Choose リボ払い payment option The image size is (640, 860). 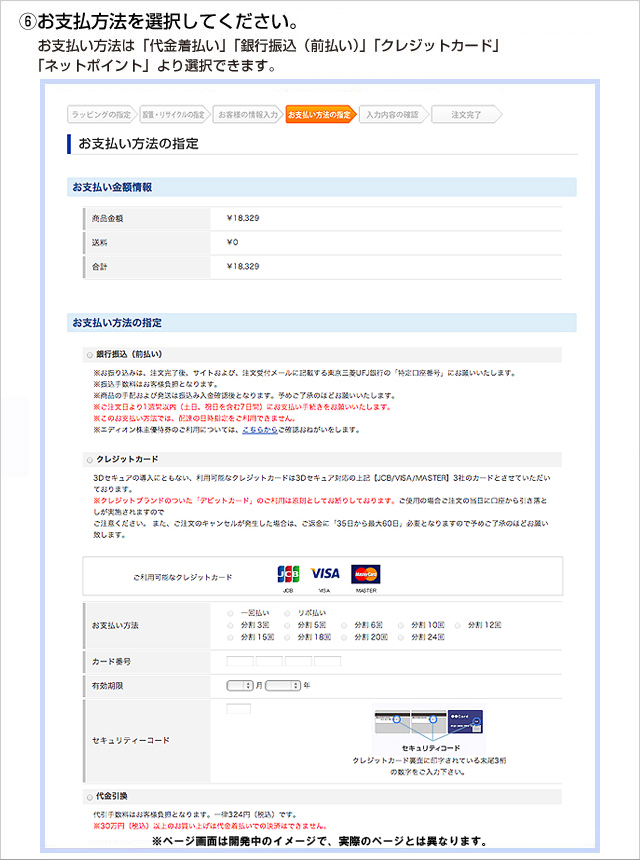click(x=287, y=613)
